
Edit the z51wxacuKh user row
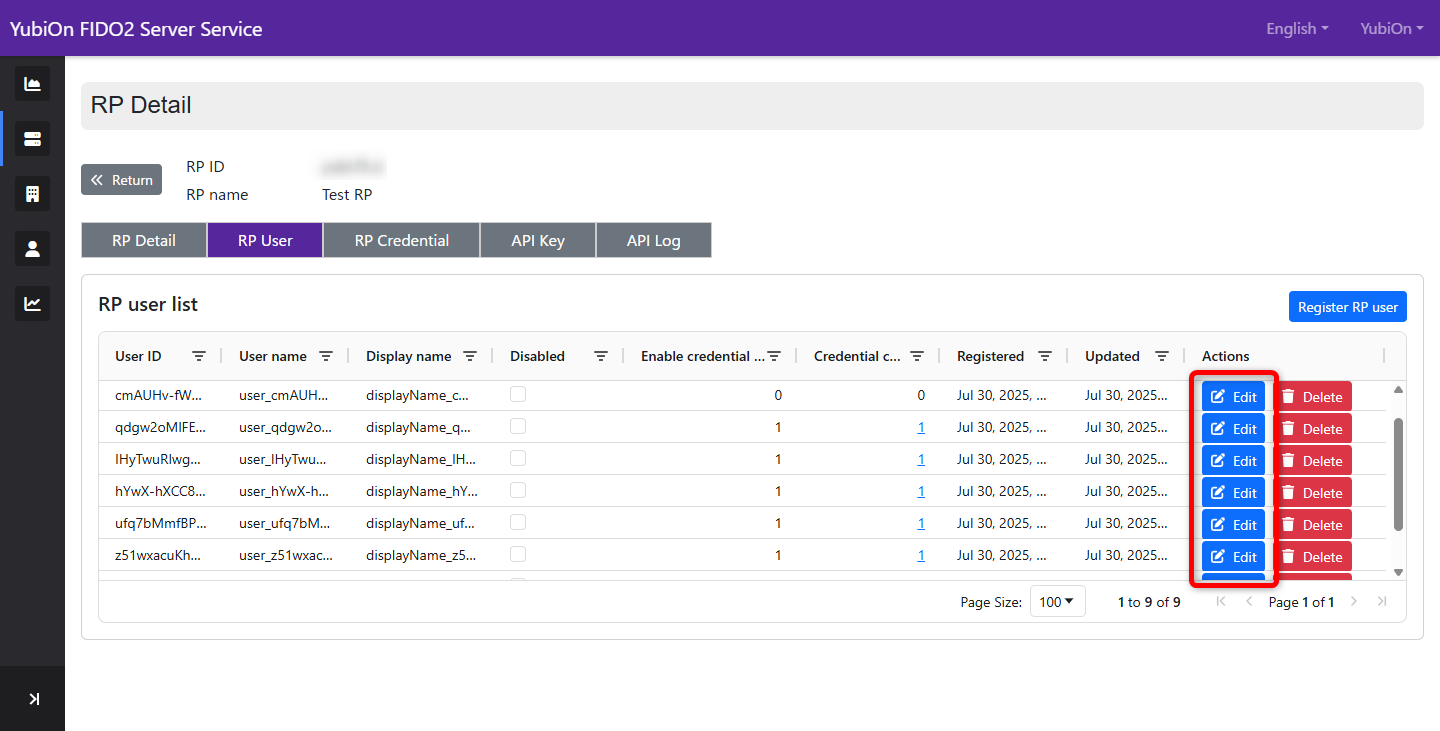(x=1233, y=556)
